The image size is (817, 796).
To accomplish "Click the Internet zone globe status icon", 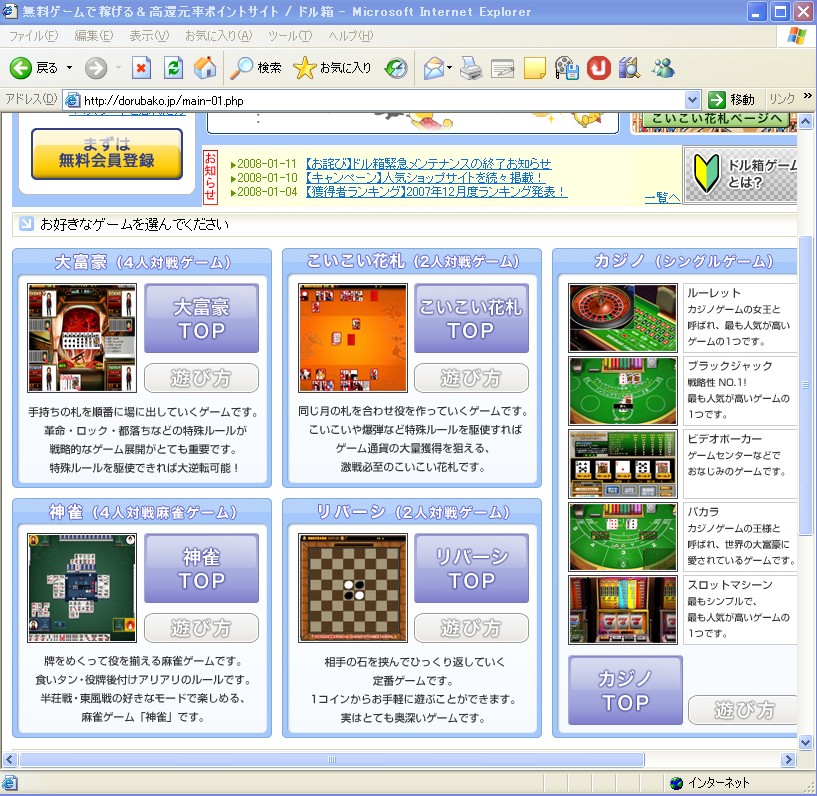I will pos(676,782).
